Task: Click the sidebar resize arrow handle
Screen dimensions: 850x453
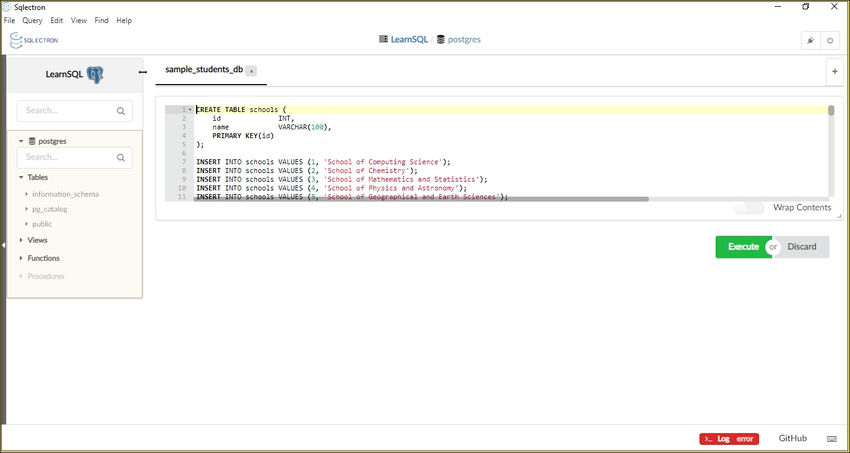Action: coord(143,72)
